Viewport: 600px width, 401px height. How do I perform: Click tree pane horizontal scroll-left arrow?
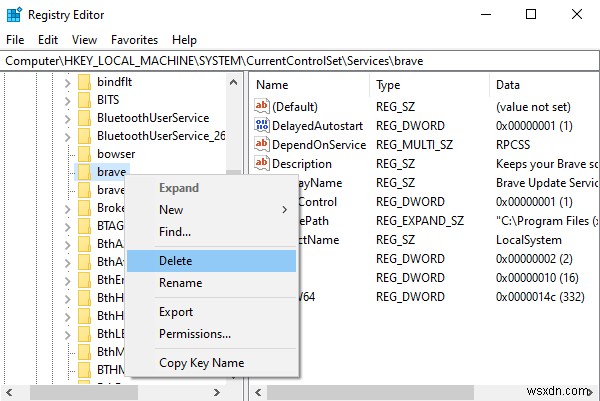coord(9,393)
